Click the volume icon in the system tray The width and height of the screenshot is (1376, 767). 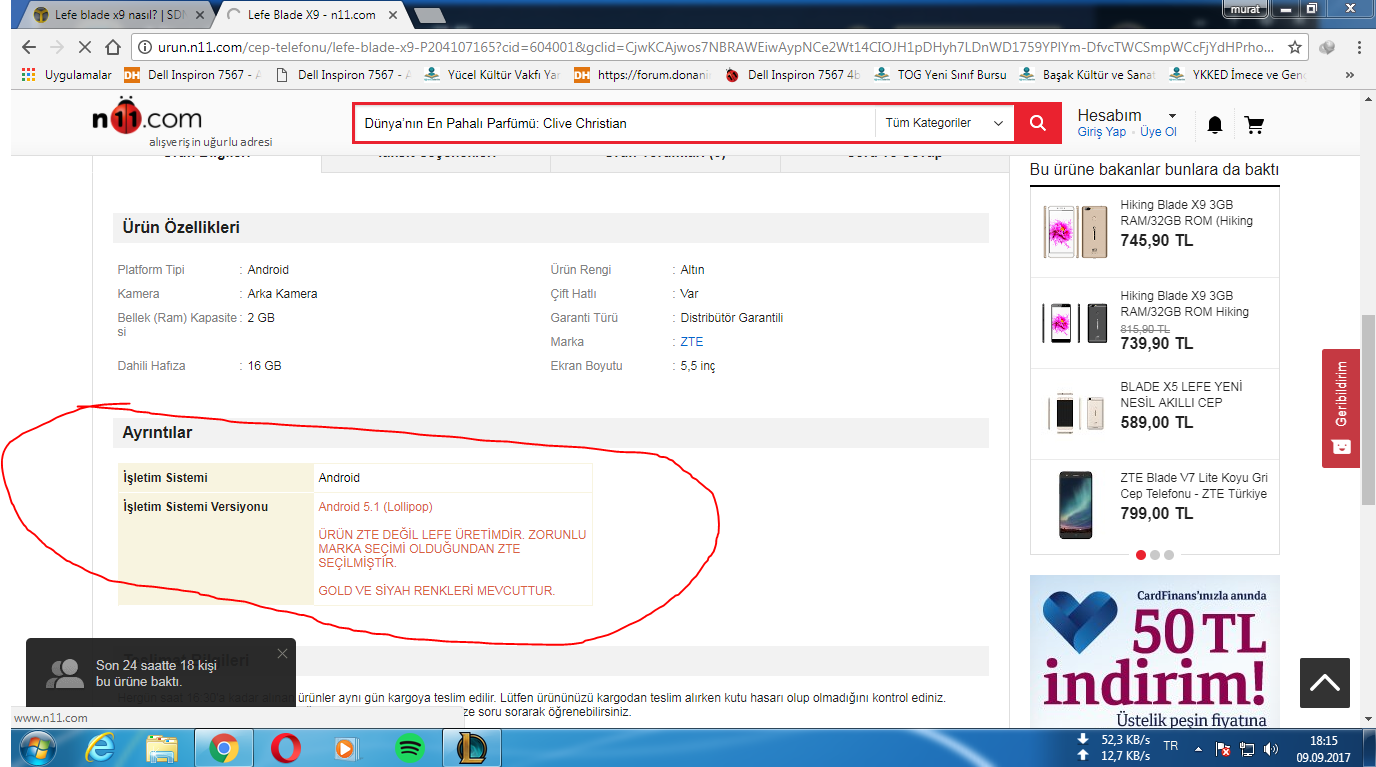click(x=1271, y=749)
